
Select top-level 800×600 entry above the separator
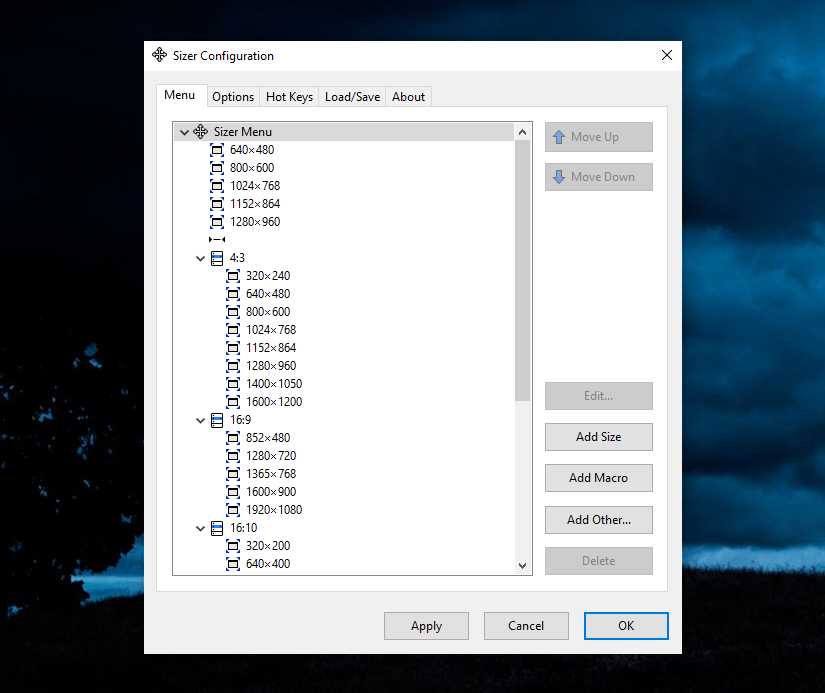coord(252,168)
